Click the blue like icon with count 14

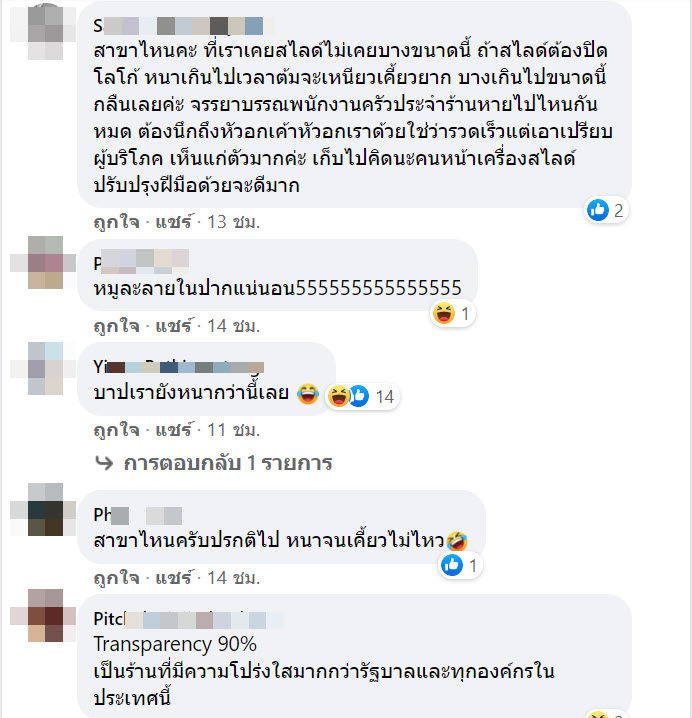coord(360,396)
